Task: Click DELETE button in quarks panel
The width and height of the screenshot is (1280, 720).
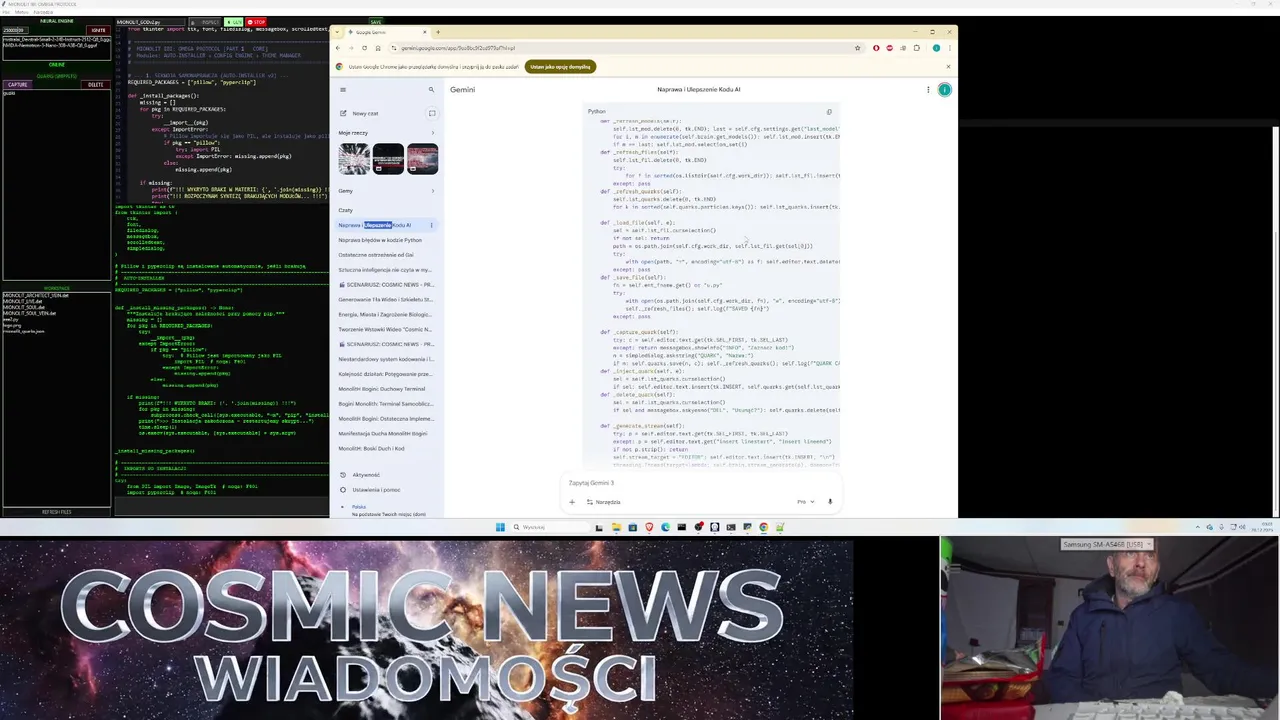Action: click(96, 85)
